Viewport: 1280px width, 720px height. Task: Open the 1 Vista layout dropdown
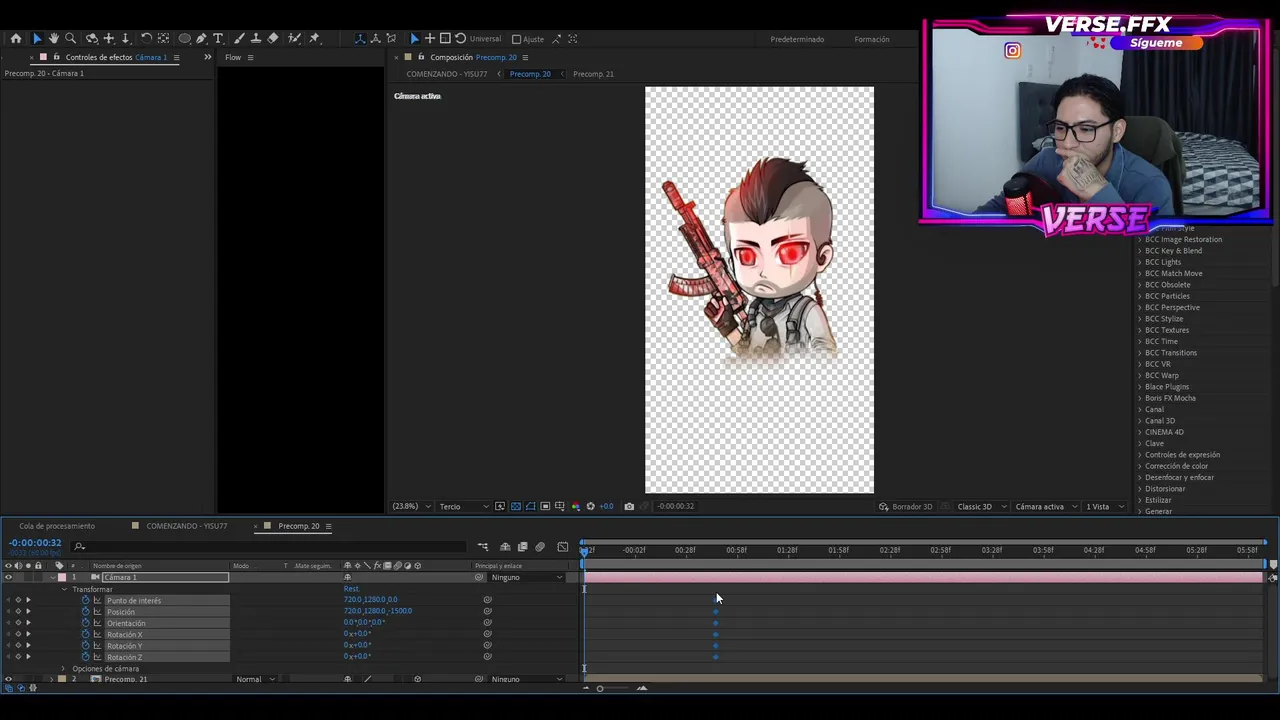pos(1104,507)
